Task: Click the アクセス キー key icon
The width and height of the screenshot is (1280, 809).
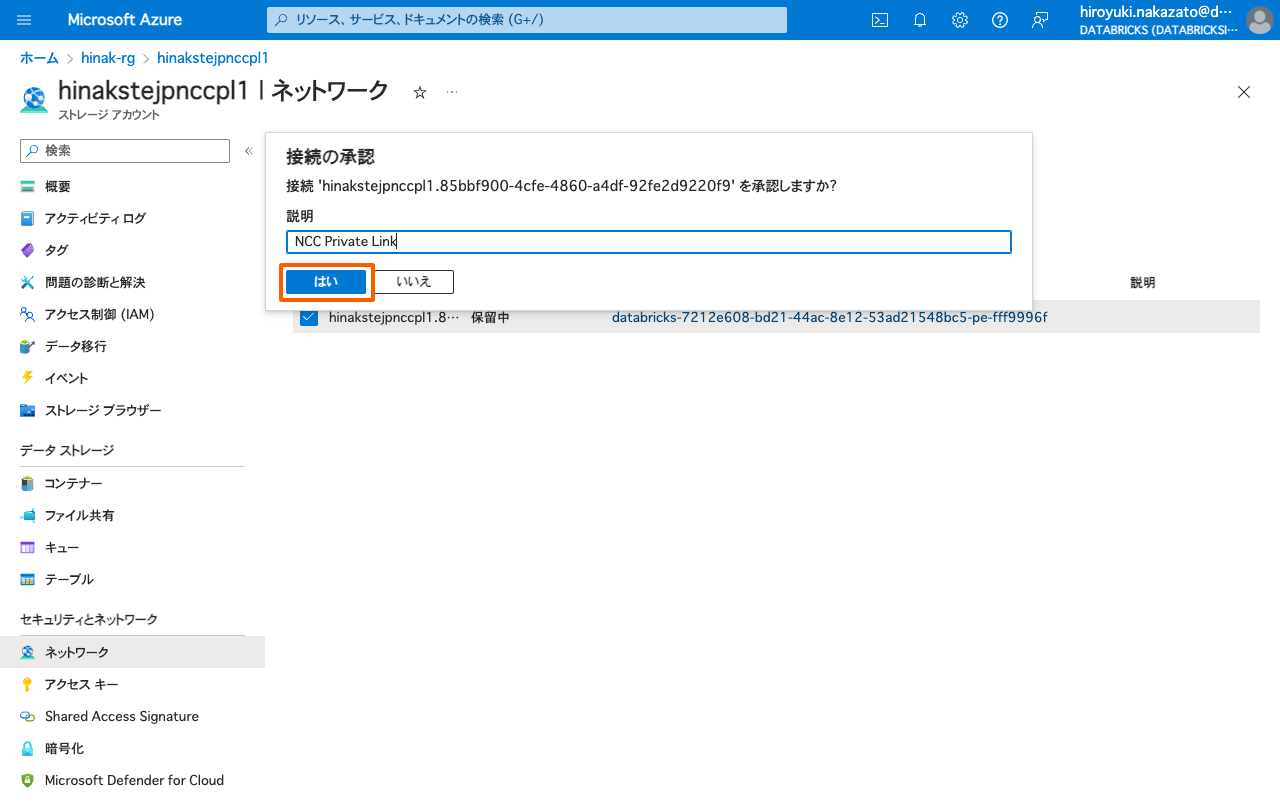Action: tap(28, 685)
